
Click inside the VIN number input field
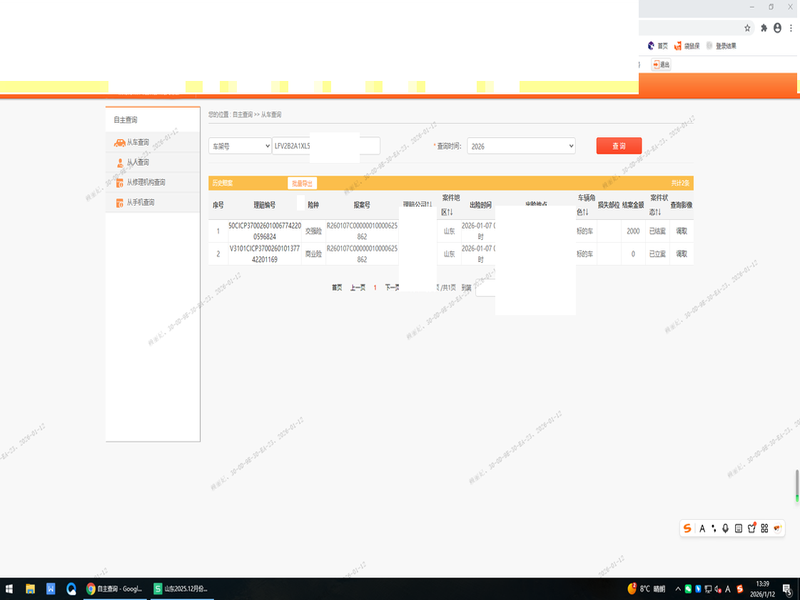point(326,146)
